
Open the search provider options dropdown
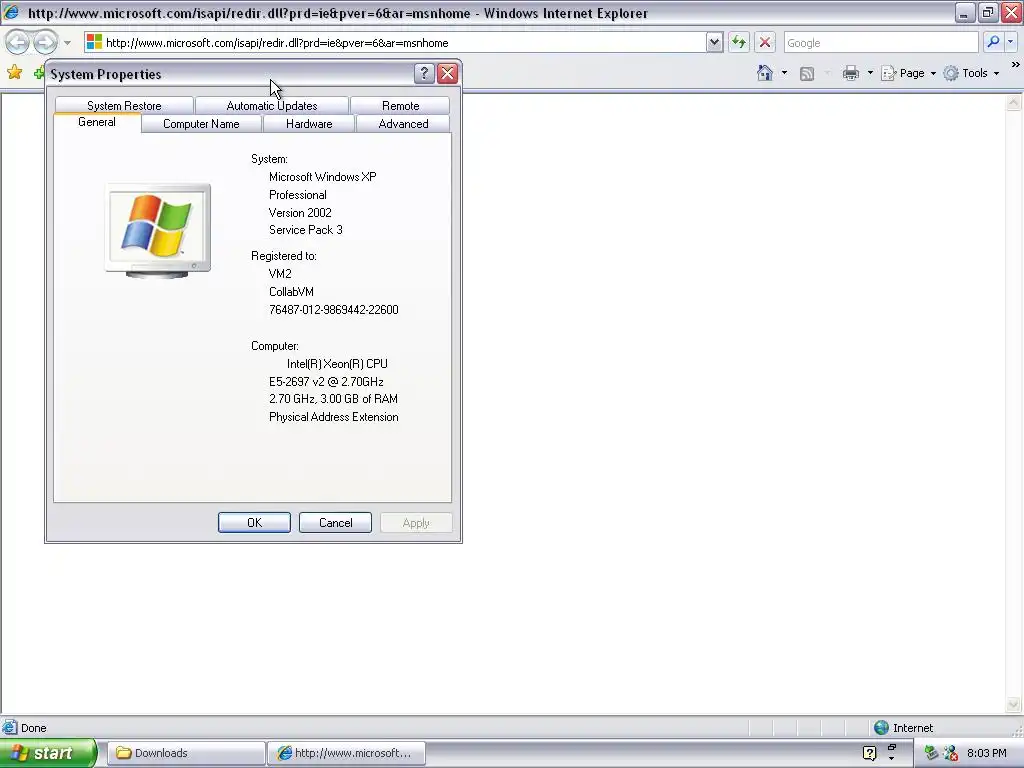click(x=1011, y=42)
